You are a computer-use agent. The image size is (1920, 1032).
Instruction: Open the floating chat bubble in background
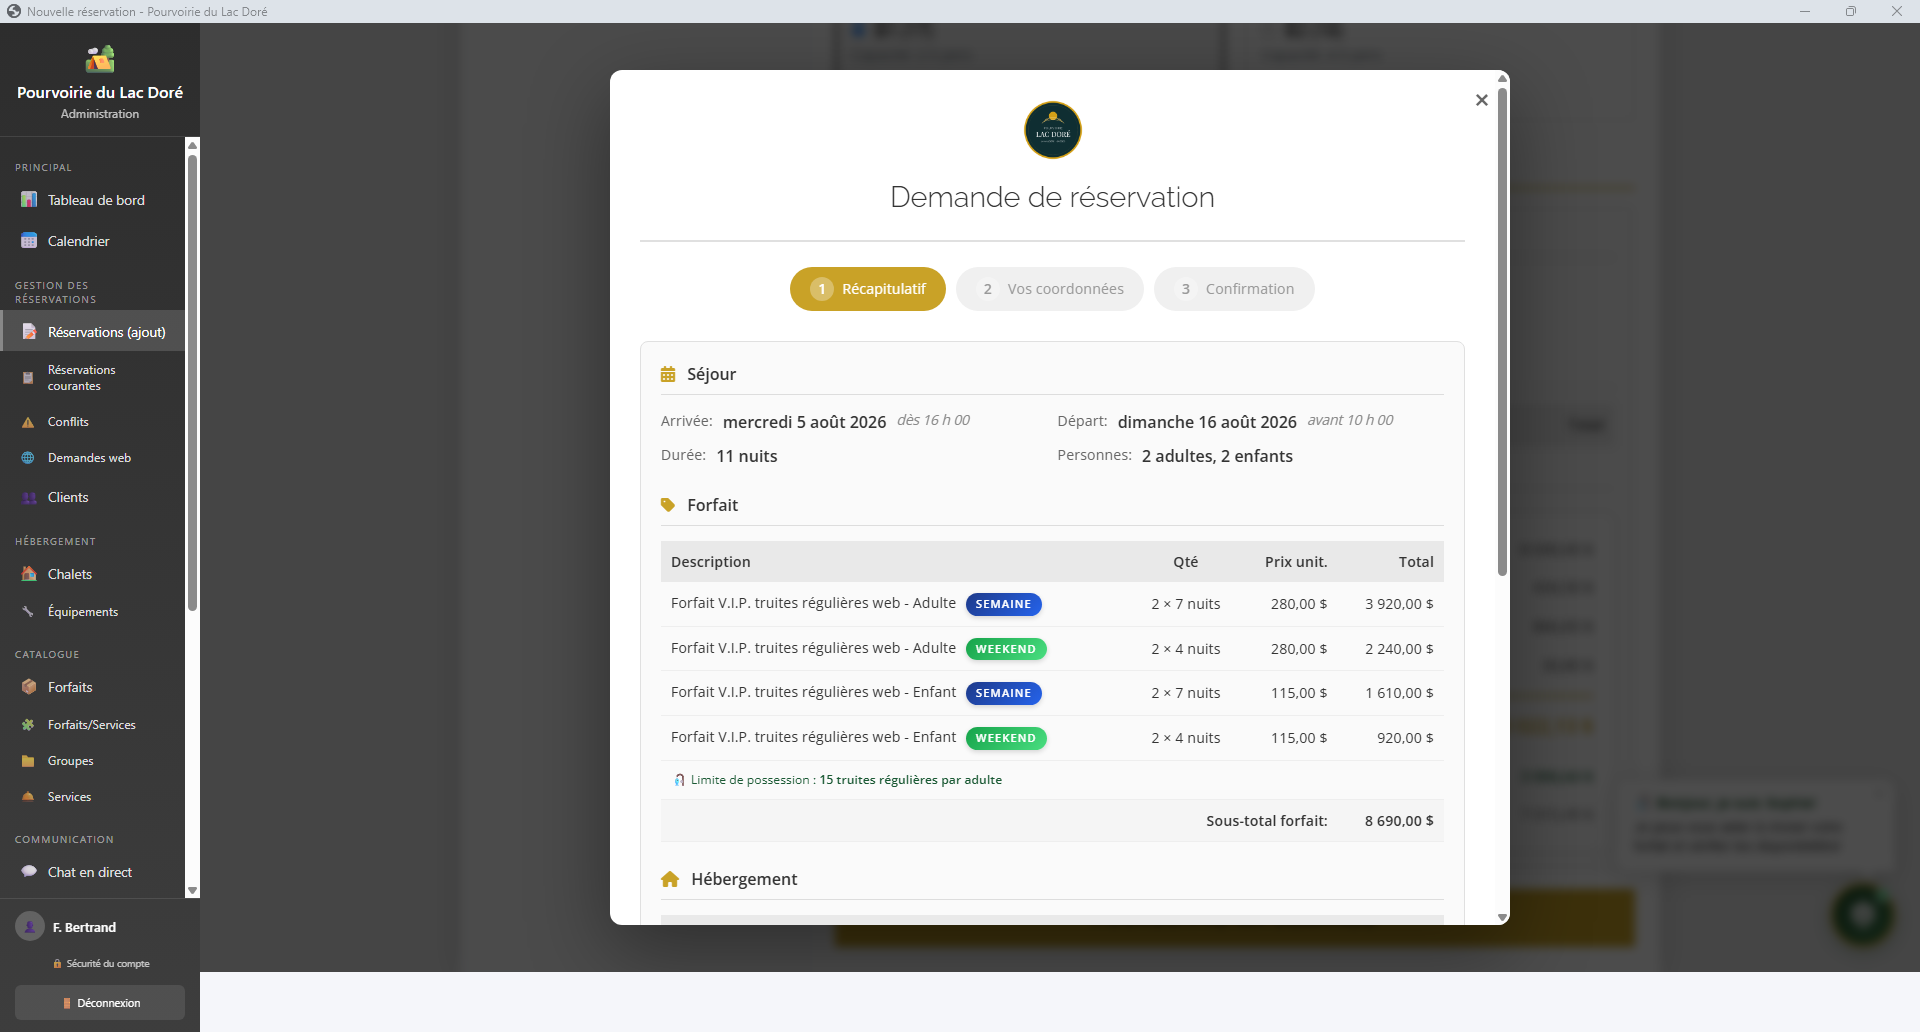[x=1862, y=914]
